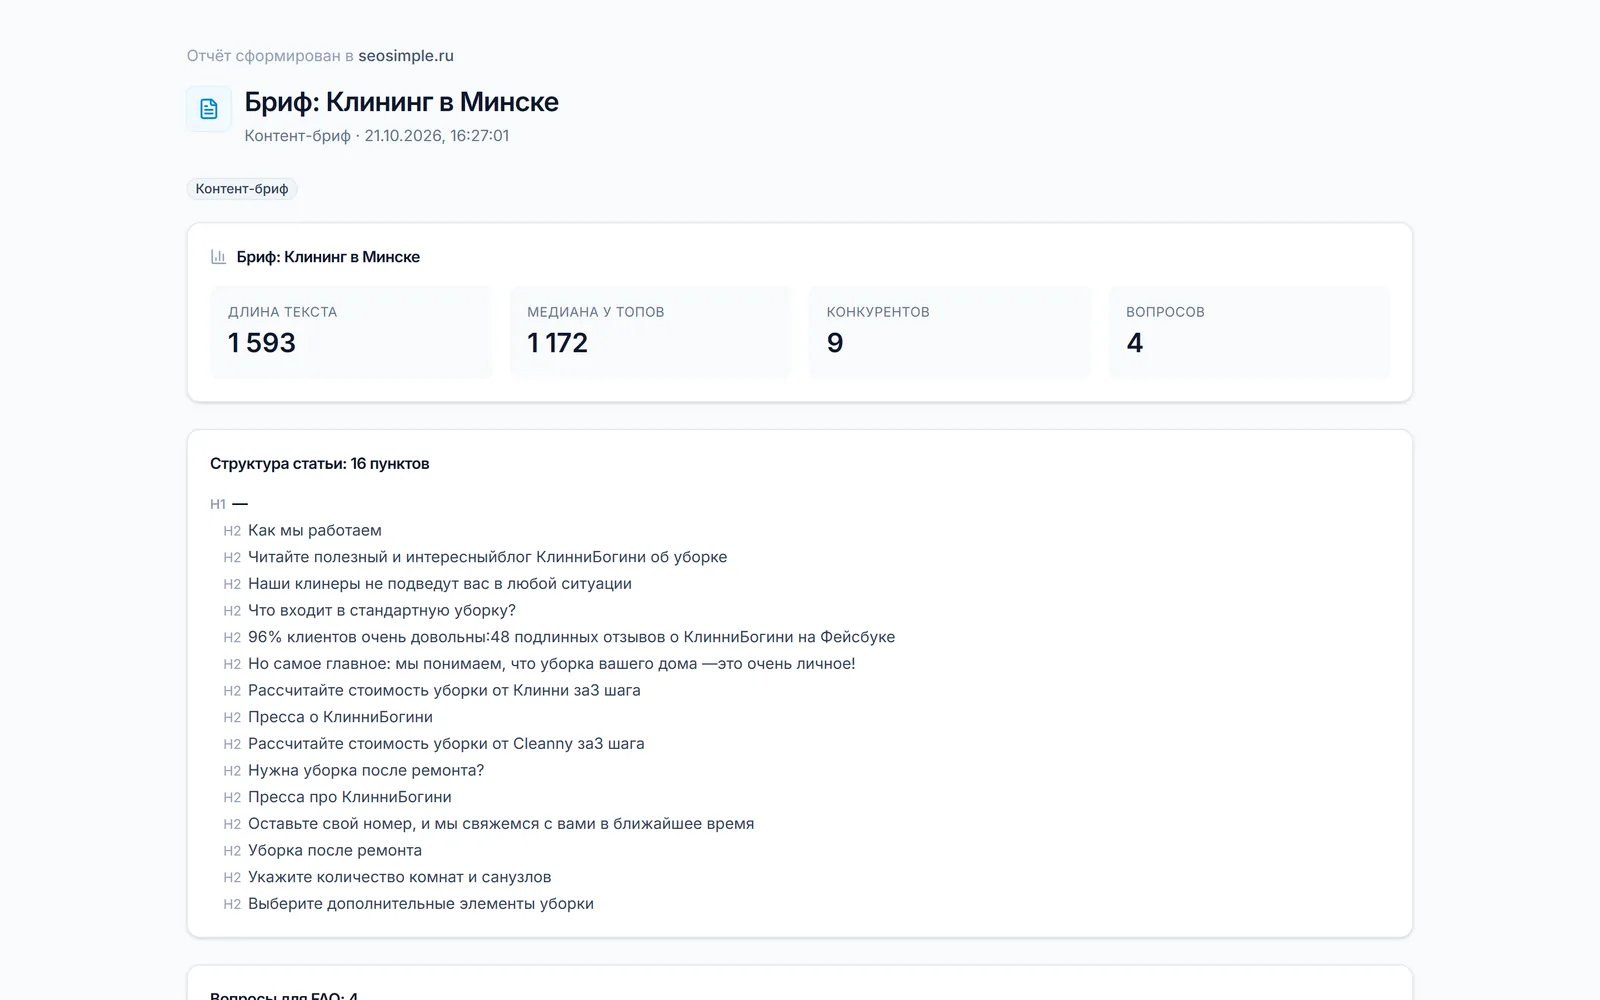The image size is (1600, 1000).
Task: Click the ВОПРОСОВ label
Action: 1165,312
